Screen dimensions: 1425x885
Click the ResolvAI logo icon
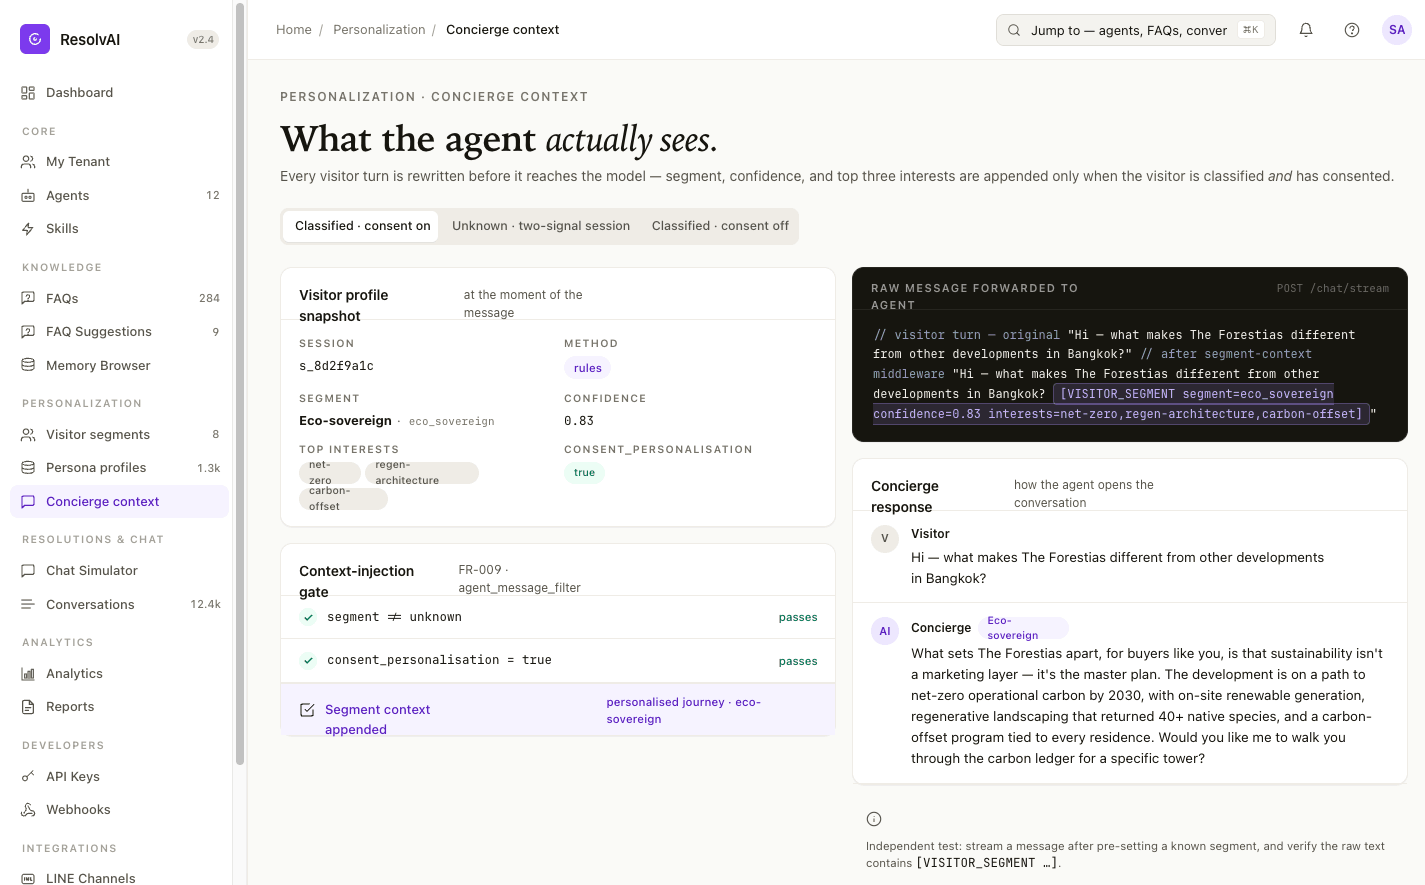click(x=35, y=39)
